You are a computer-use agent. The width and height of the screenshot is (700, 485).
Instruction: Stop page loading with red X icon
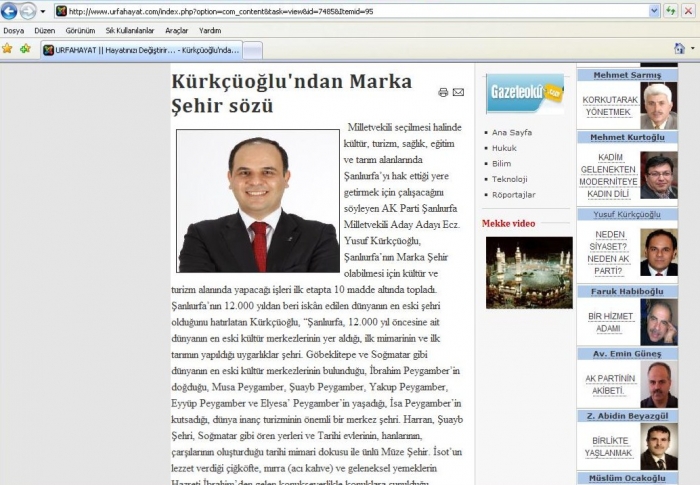coord(689,11)
